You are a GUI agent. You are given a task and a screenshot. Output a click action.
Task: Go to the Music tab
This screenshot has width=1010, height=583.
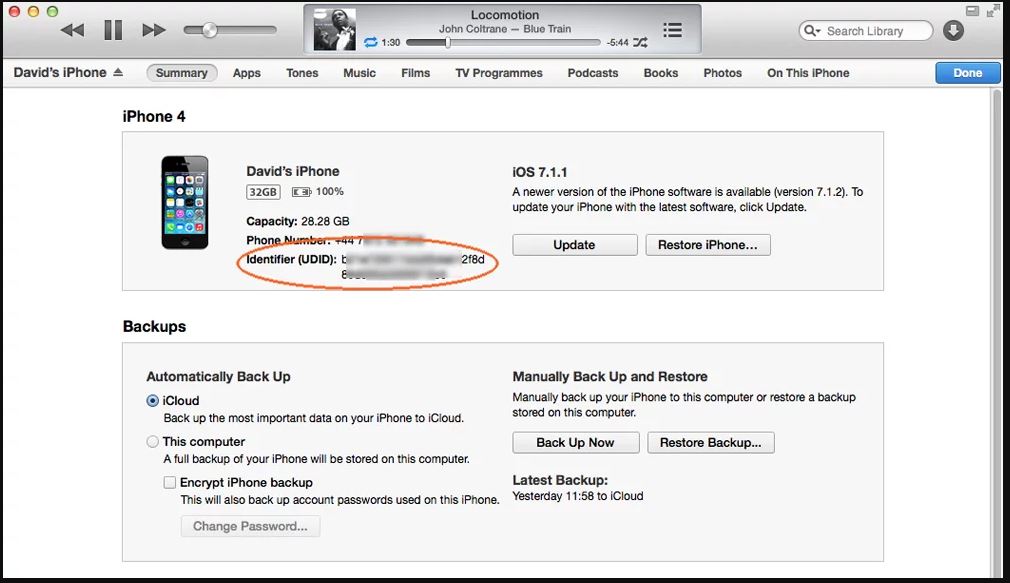point(359,73)
